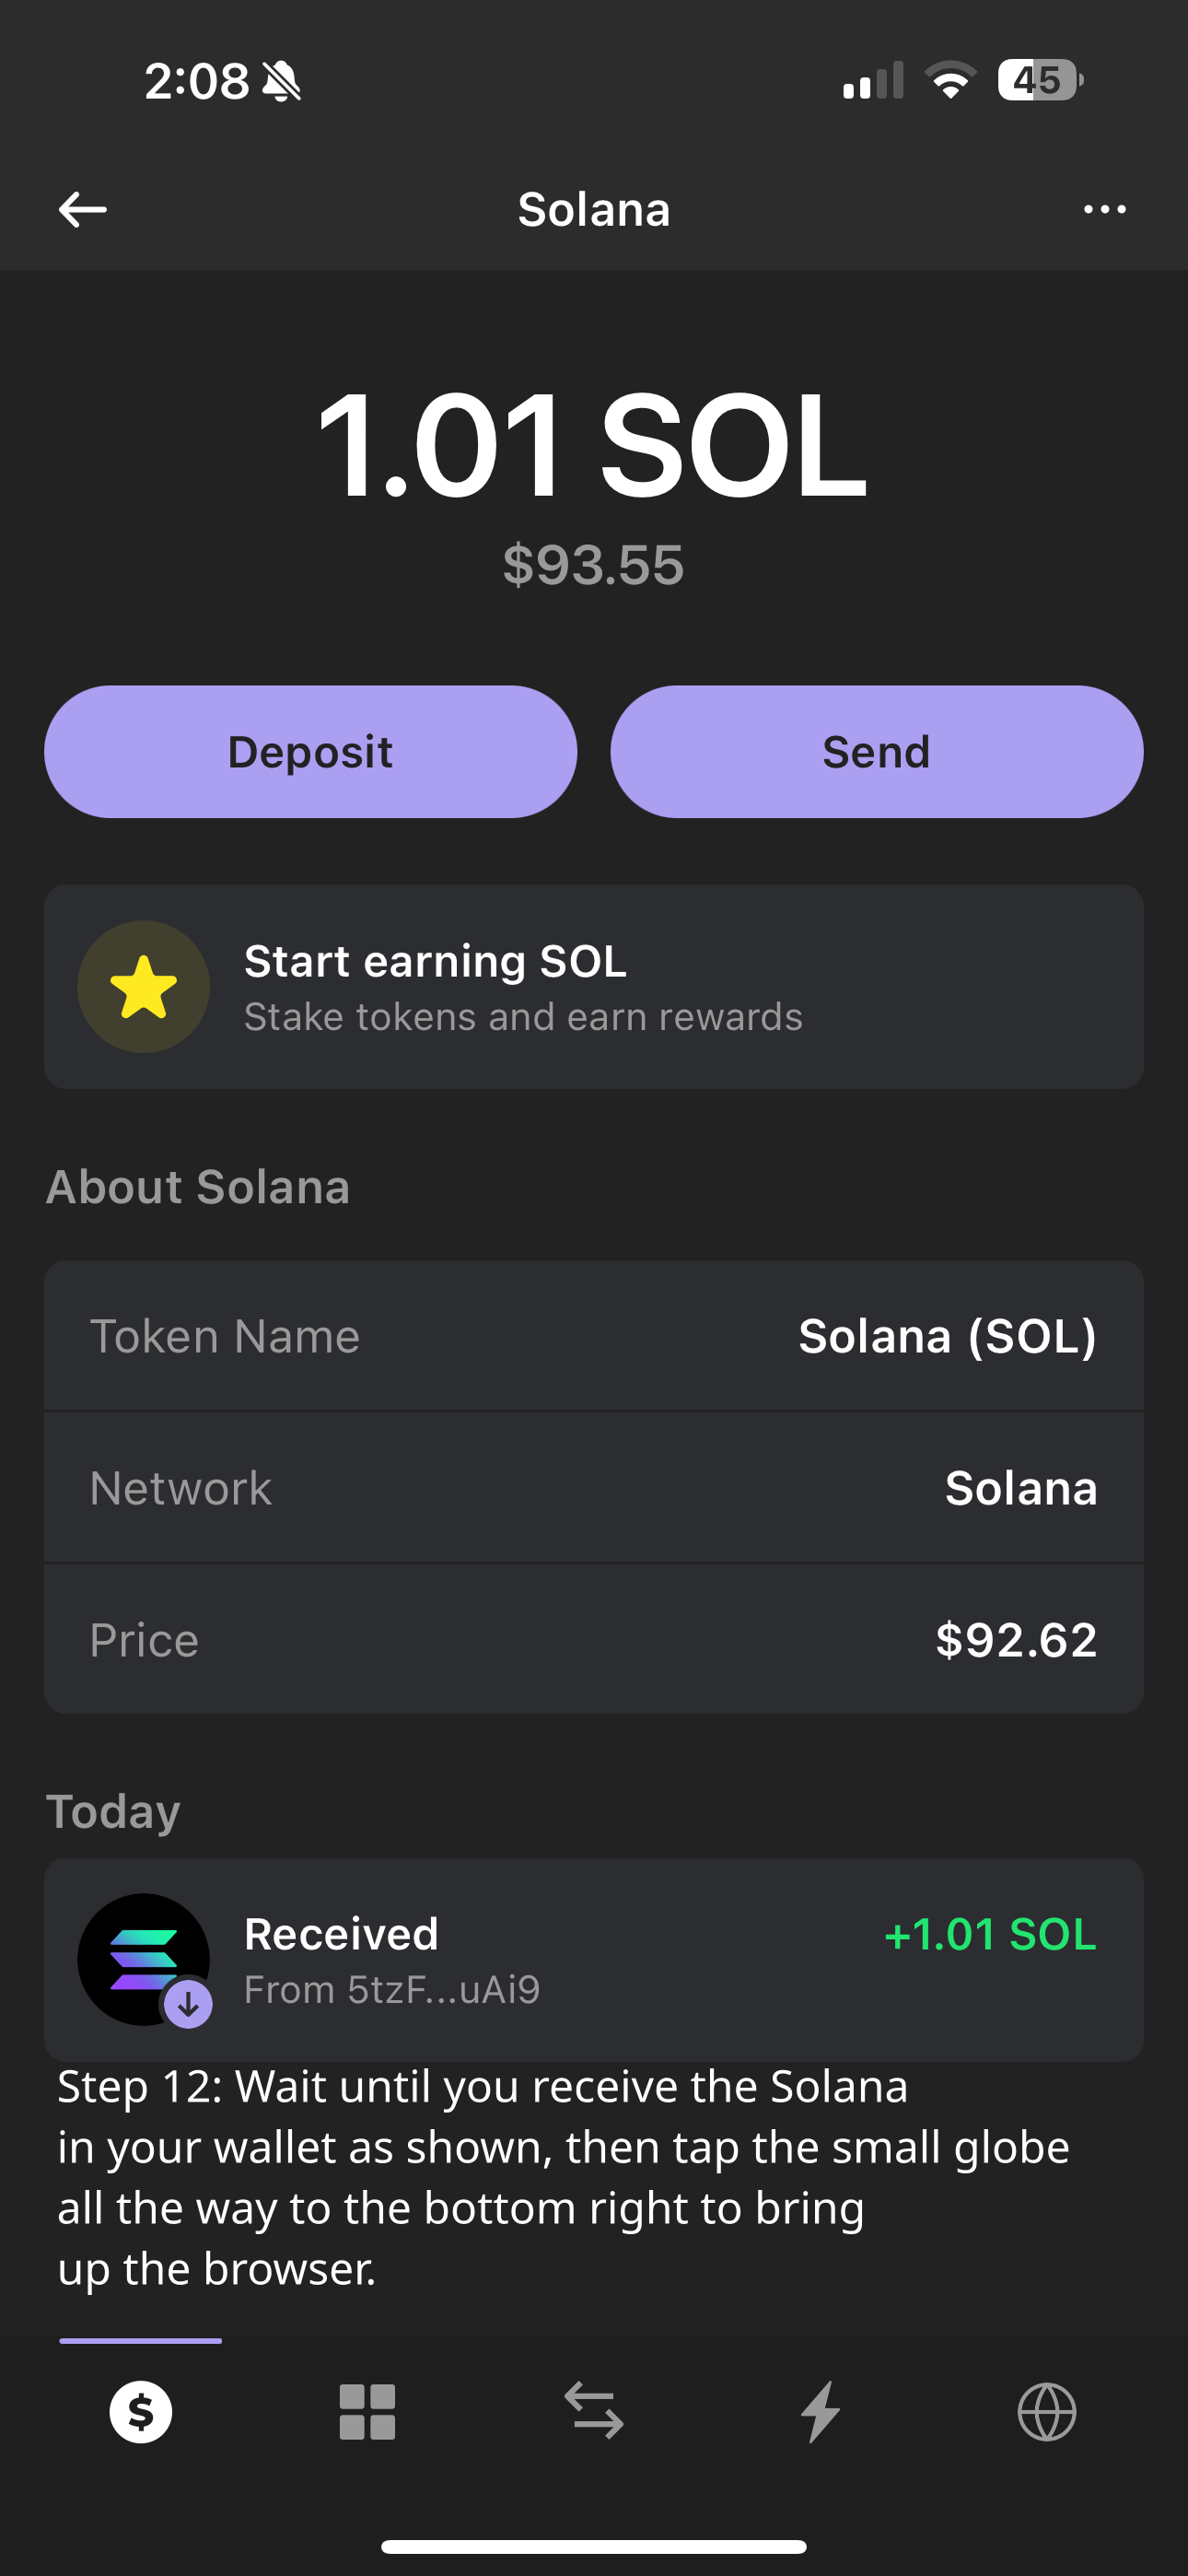This screenshot has width=1188, height=2576.
Task: Select the dollar sign wallet tab
Action: tap(141, 2412)
